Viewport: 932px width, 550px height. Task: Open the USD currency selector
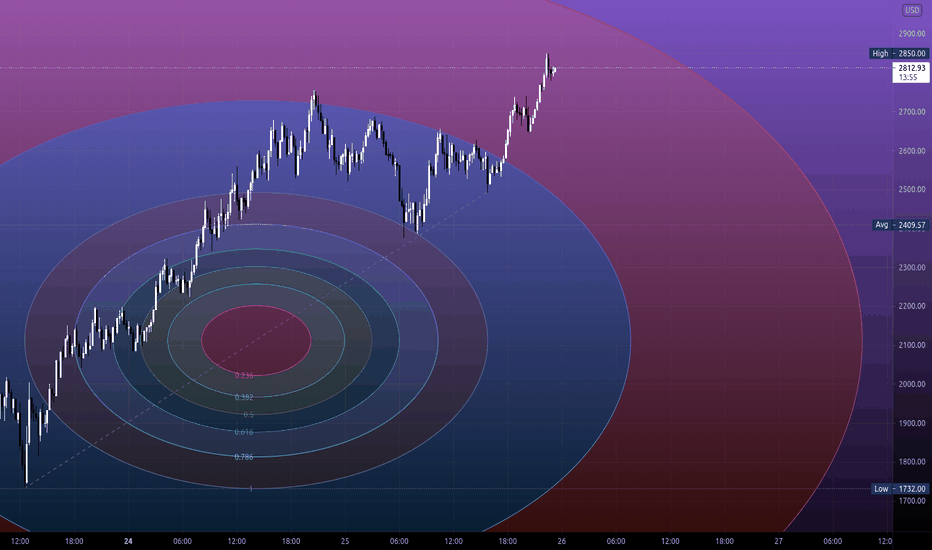(911, 10)
